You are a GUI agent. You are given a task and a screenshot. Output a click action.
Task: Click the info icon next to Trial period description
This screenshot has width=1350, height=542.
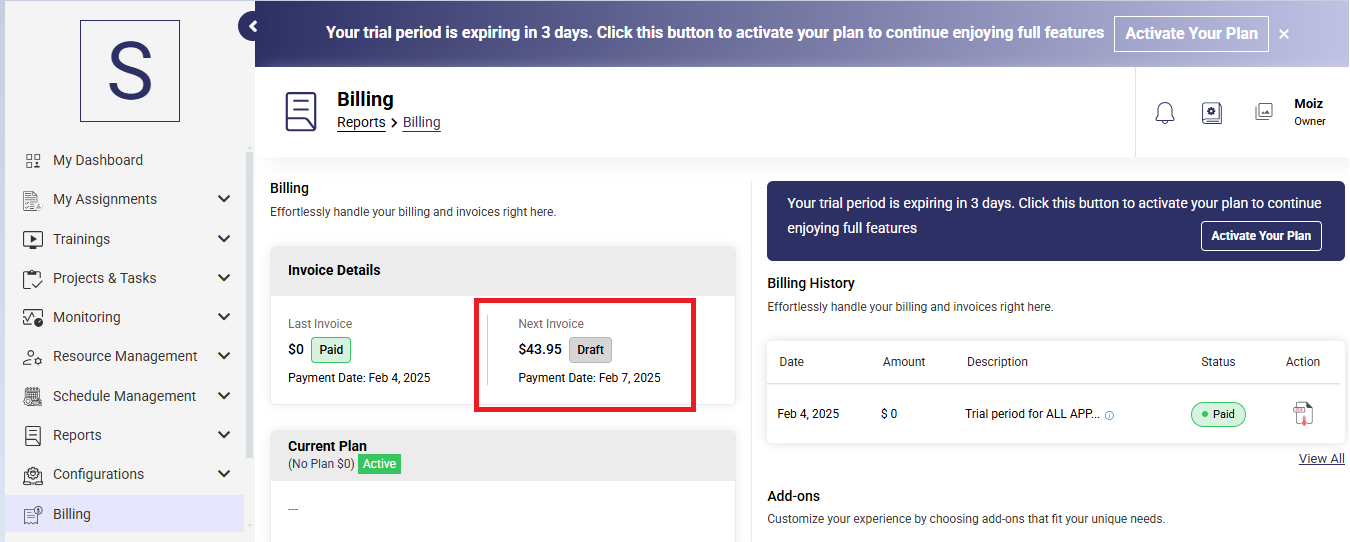[x=1109, y=415]
